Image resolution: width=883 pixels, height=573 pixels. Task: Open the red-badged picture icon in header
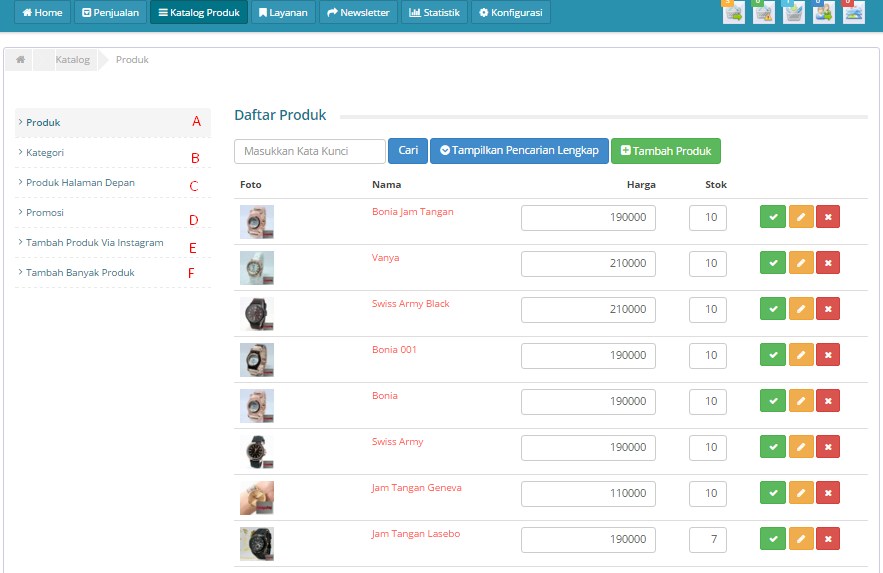pos(853,12)
